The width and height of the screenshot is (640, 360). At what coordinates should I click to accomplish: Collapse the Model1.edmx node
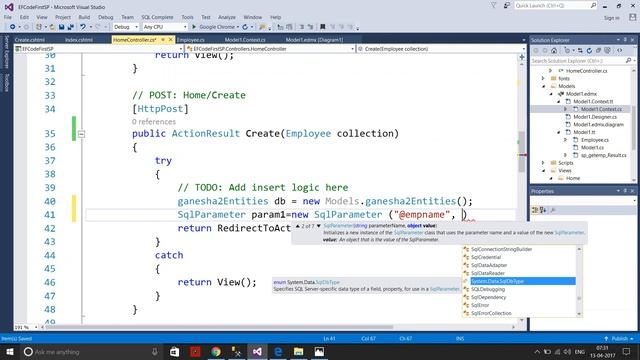coord(551,94)
